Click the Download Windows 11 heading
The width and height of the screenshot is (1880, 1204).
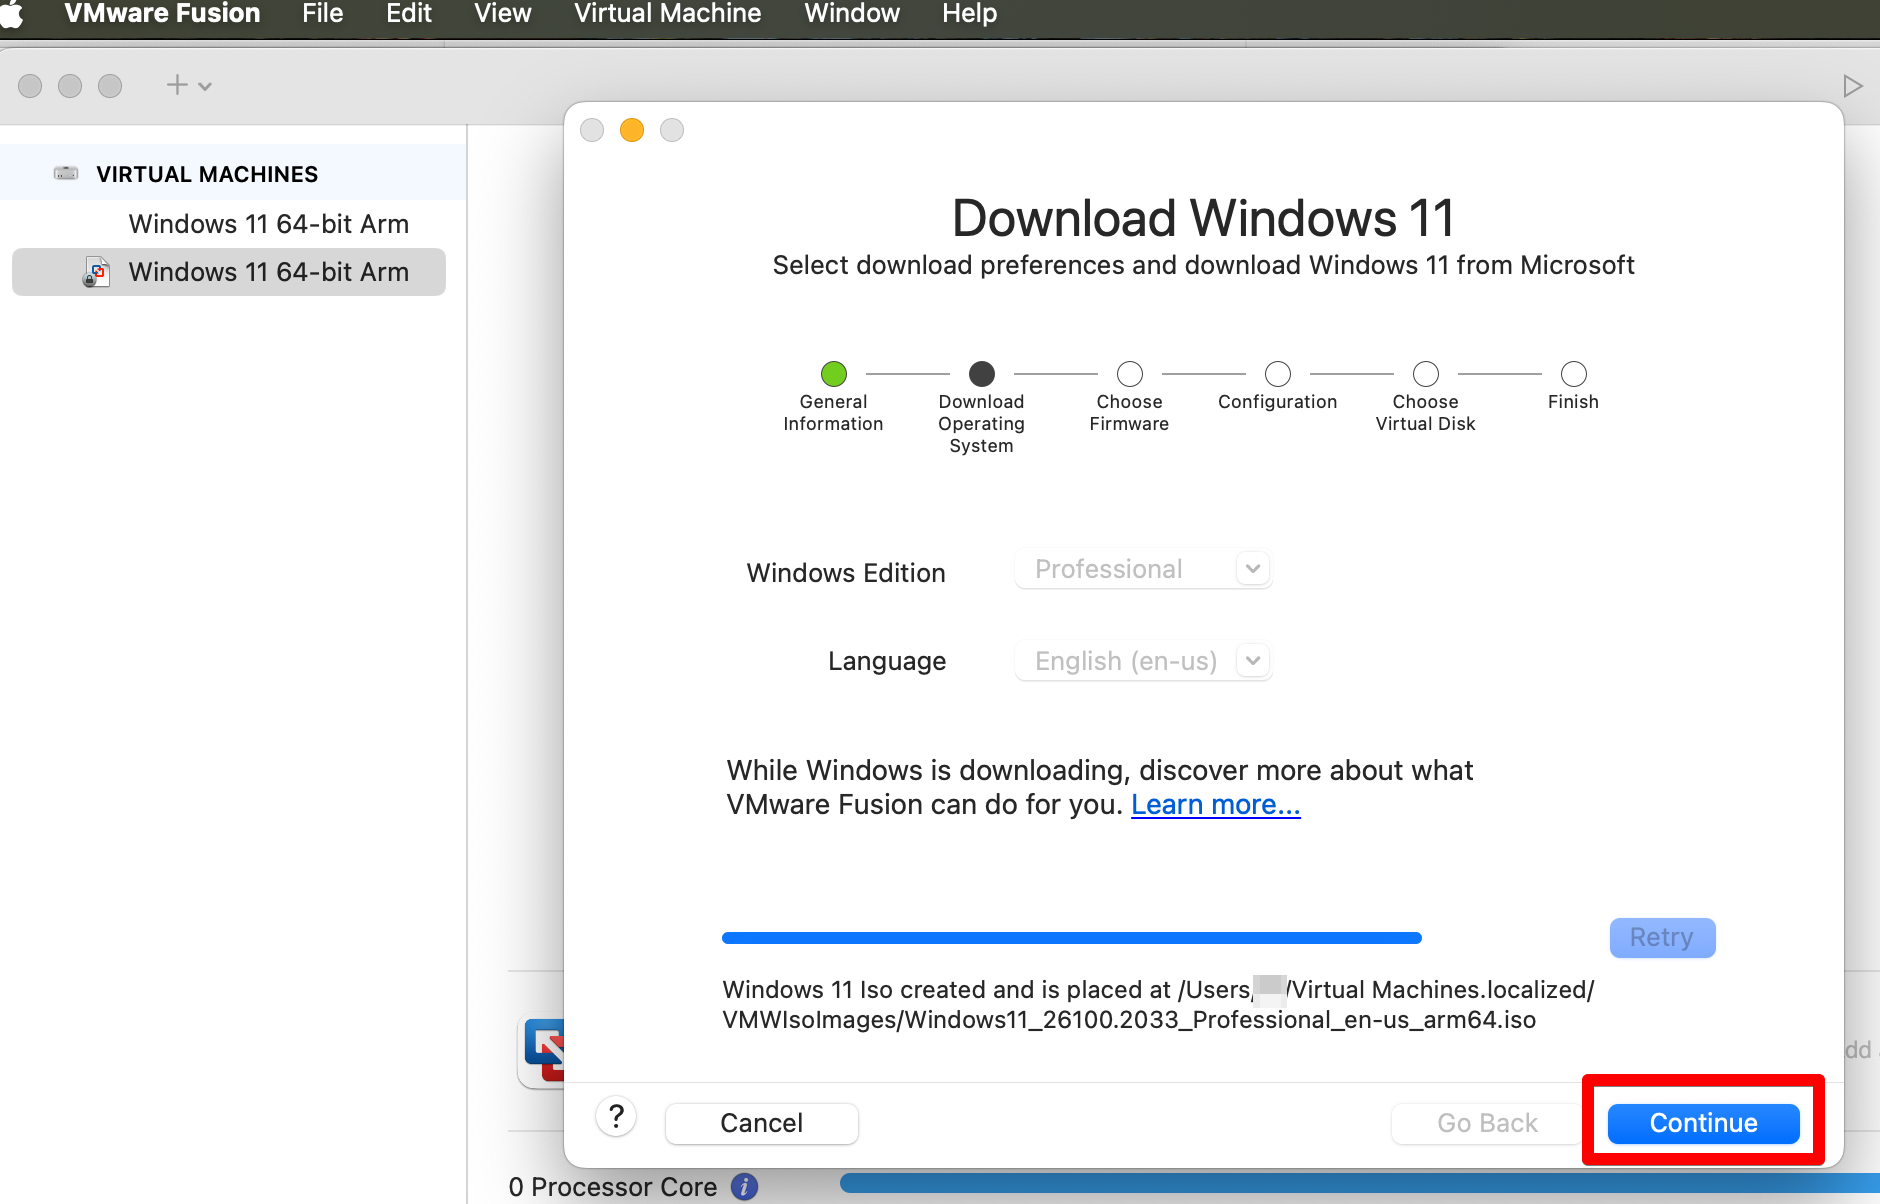(1203, 218)
